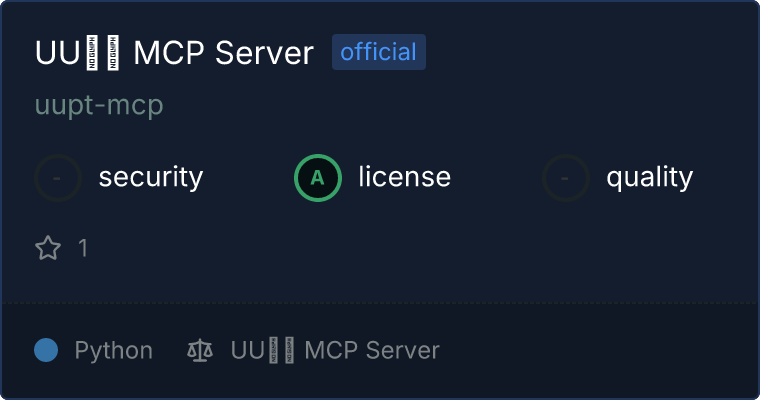Click the dash inside the security circle
Screen dimensions: 760x400
tap(57, 178)
